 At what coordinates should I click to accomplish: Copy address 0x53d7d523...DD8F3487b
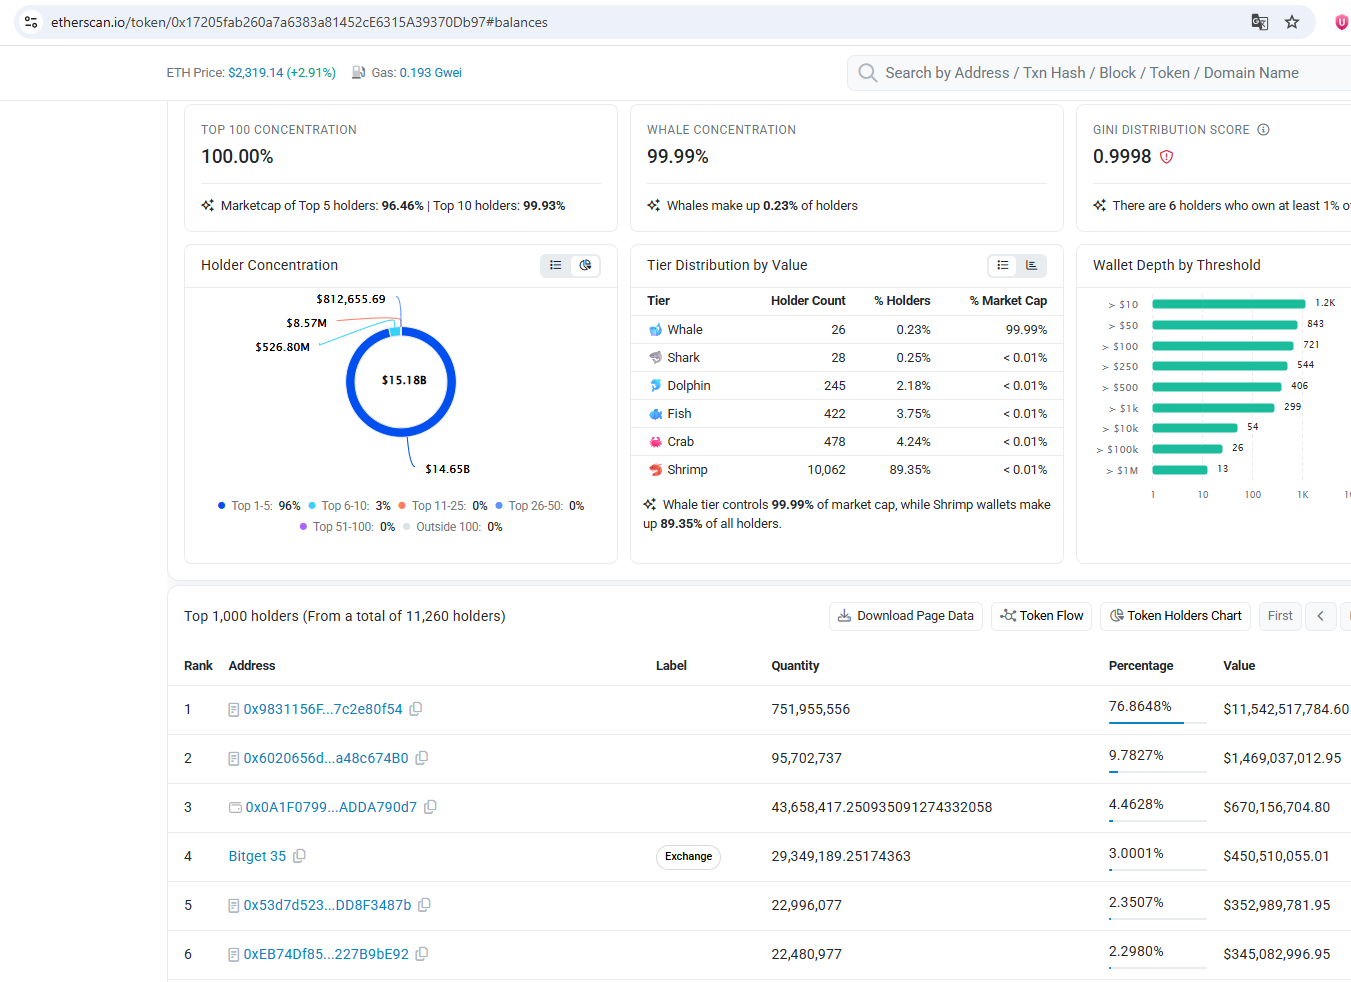pyautogui.click(x=424, y=905)
